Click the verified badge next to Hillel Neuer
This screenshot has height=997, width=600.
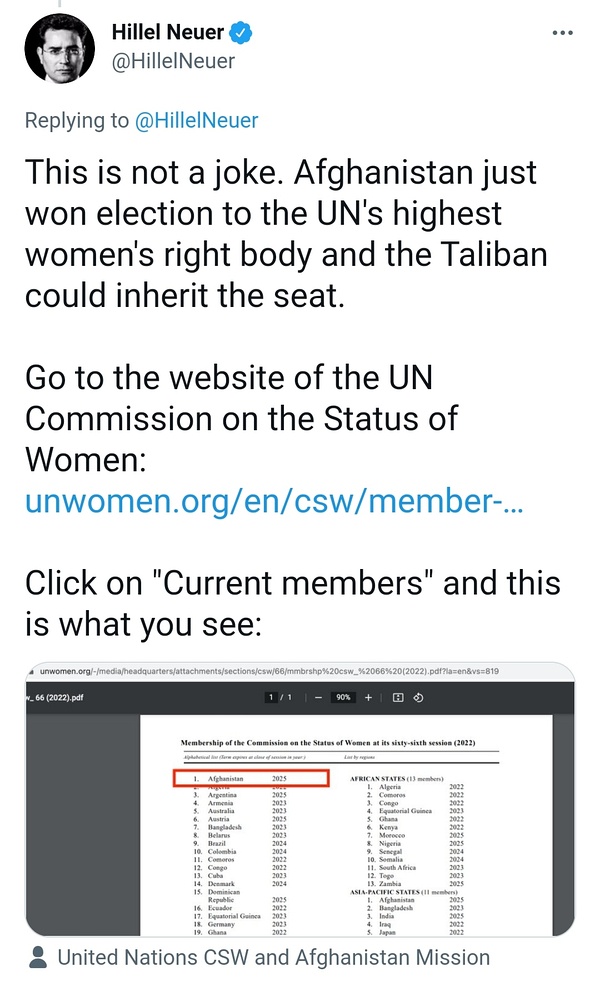point(241,33)
